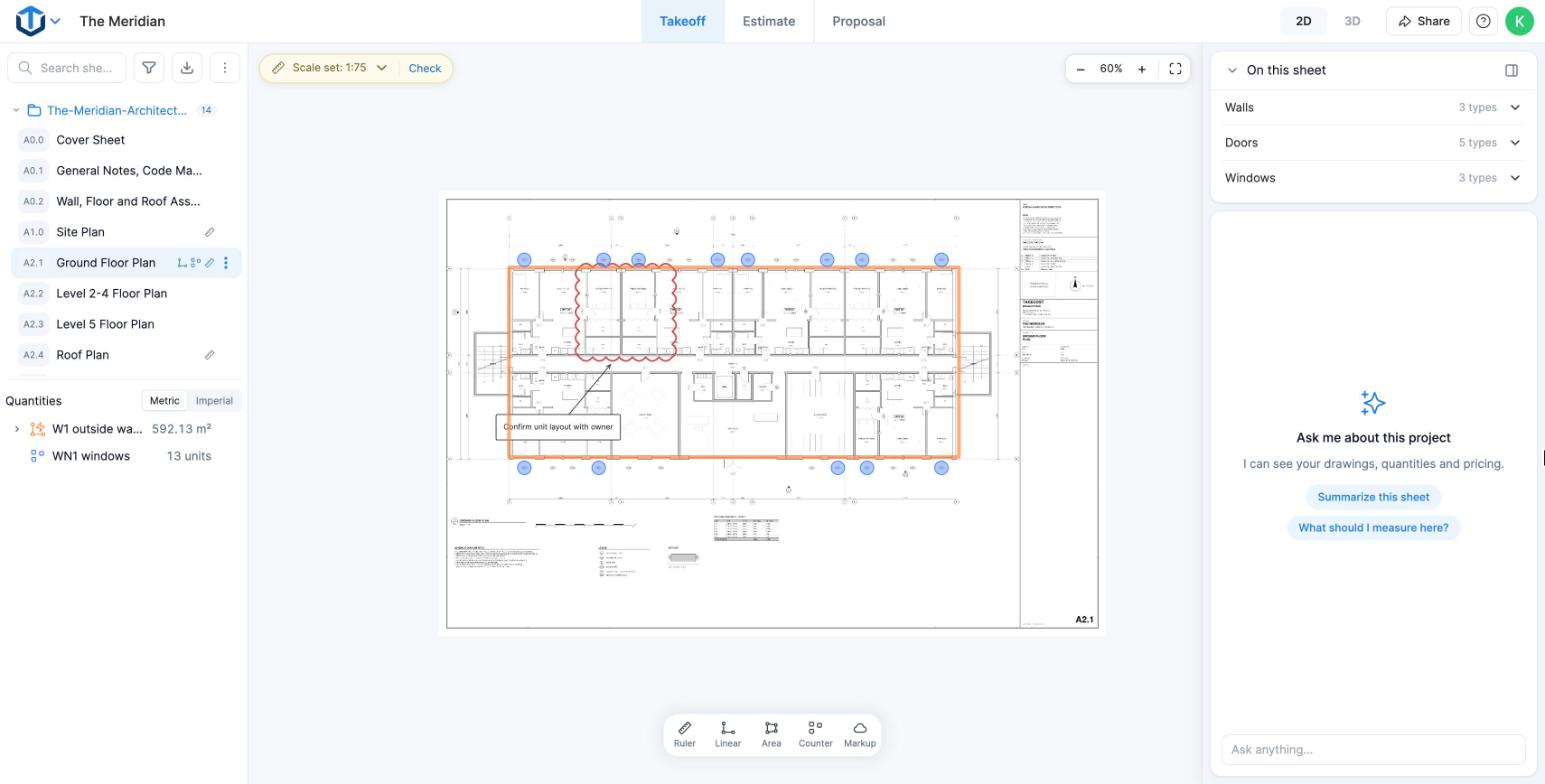Screen dimensions: 1545x784
Task: Zoom out with the minus button
Action: click(1081, 69)
